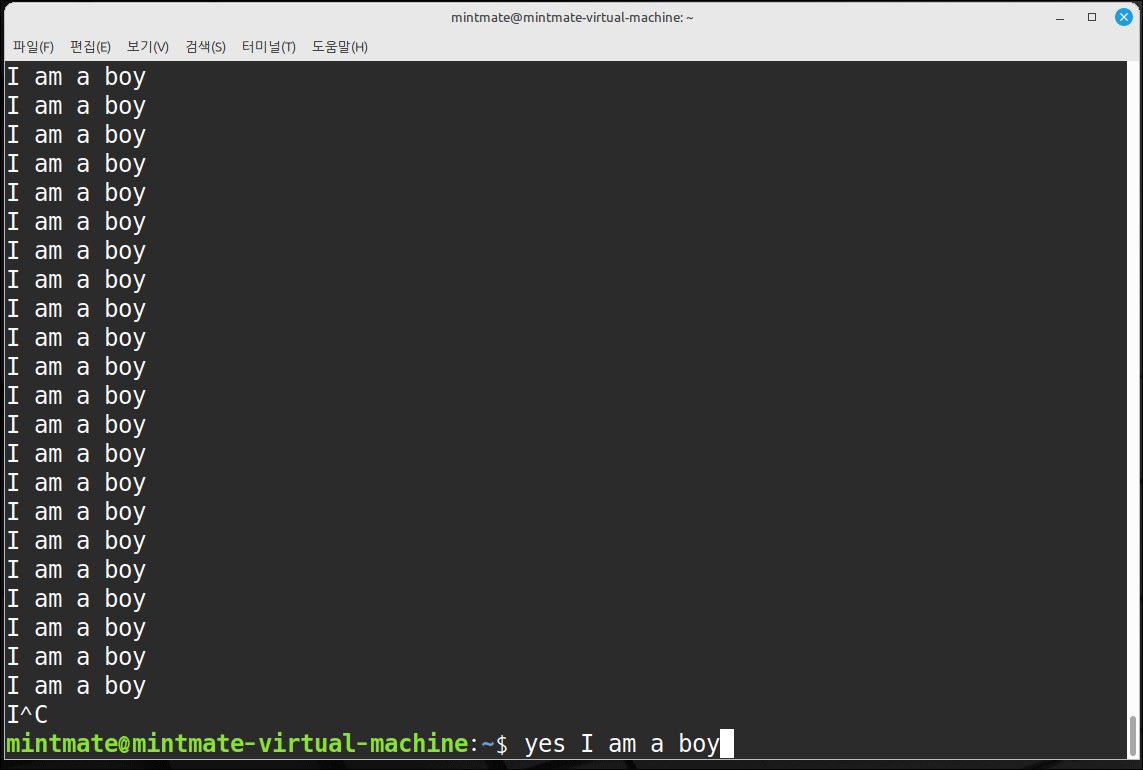Viewport: 1143px width, 770px height.
Task: Click the command line text 'yes I am a boy'
Action: coord(622,744)
